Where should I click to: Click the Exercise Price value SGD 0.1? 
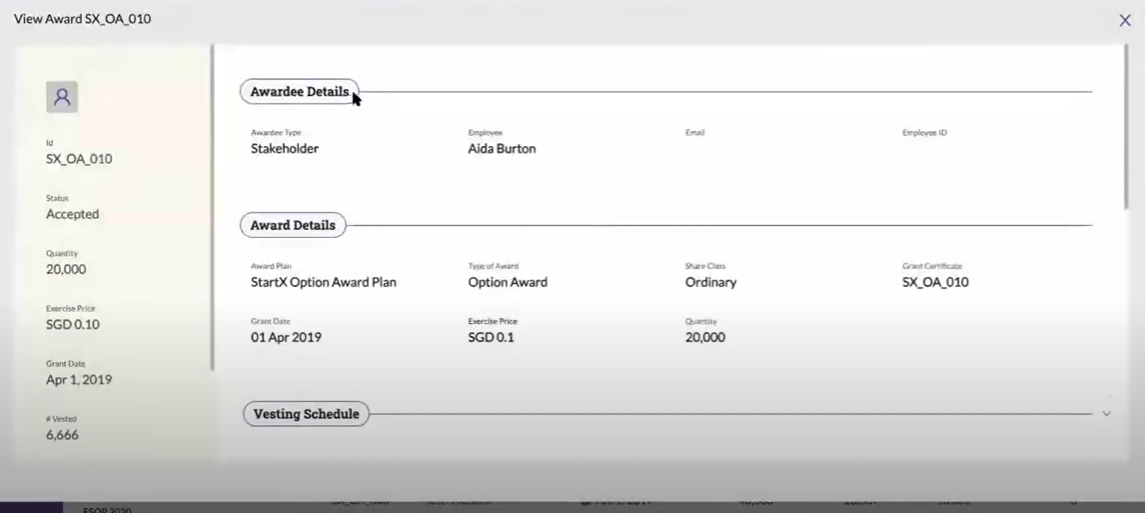point(491,338)
